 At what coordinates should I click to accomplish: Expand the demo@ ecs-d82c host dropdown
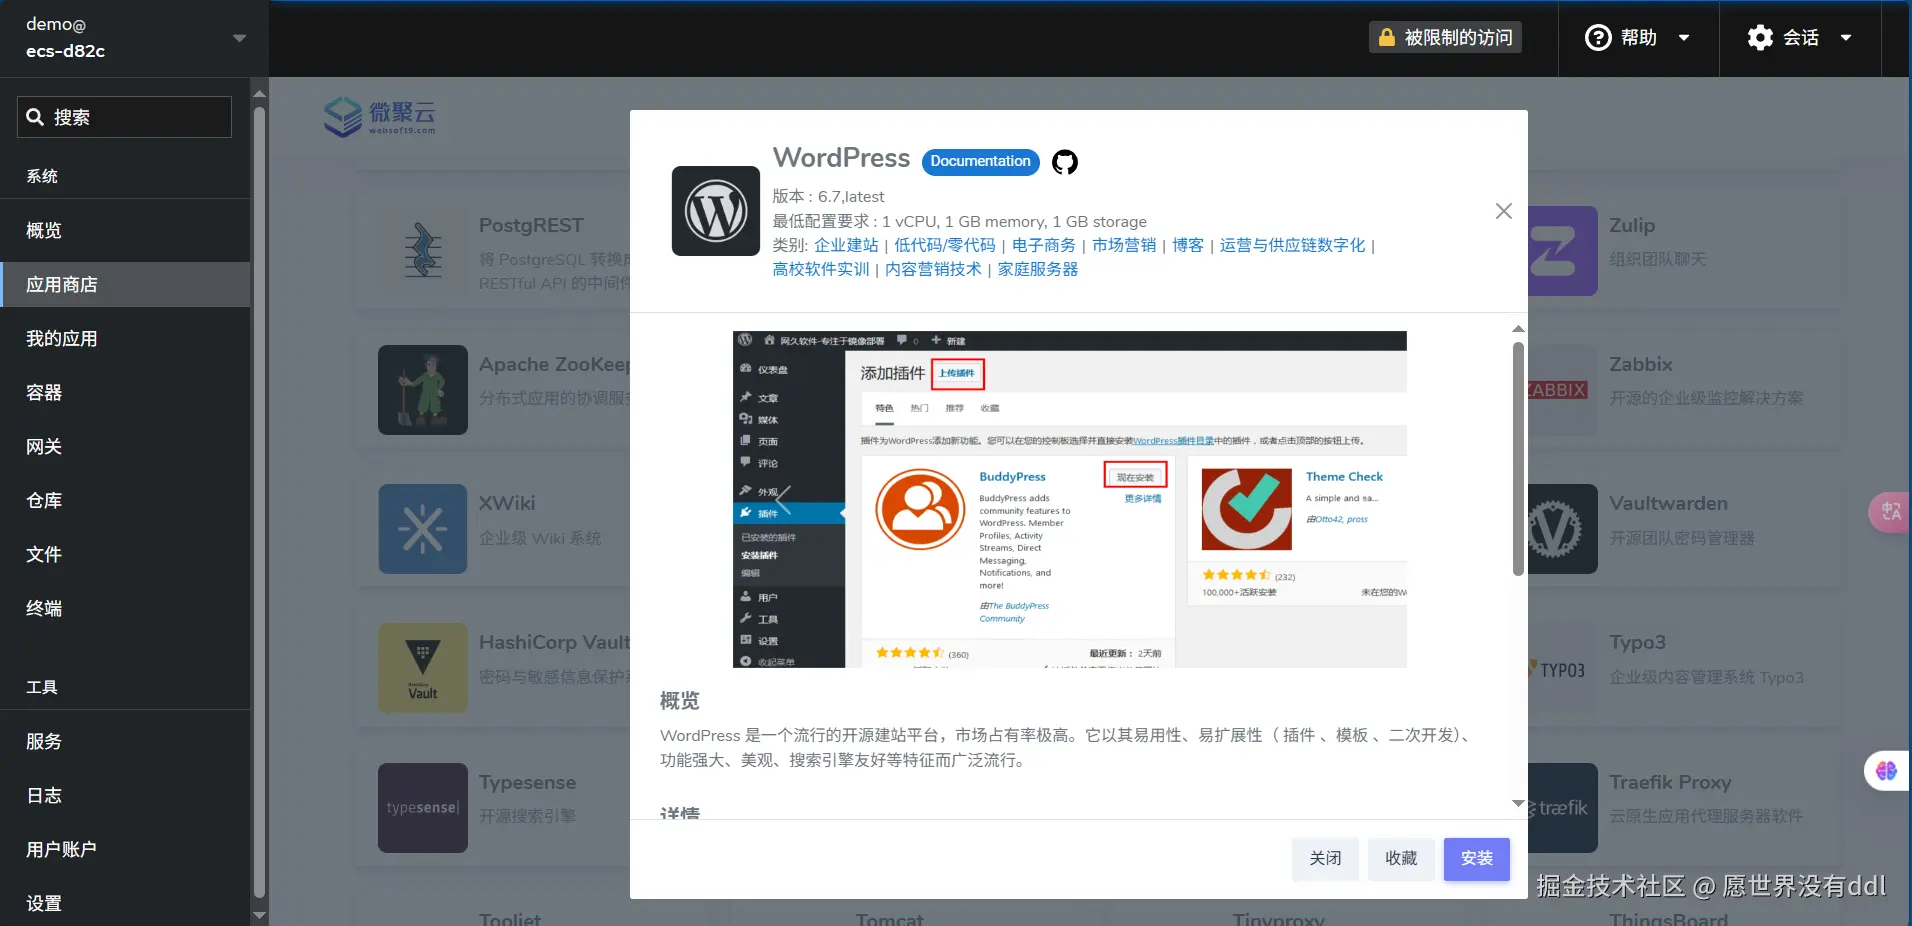239,38
